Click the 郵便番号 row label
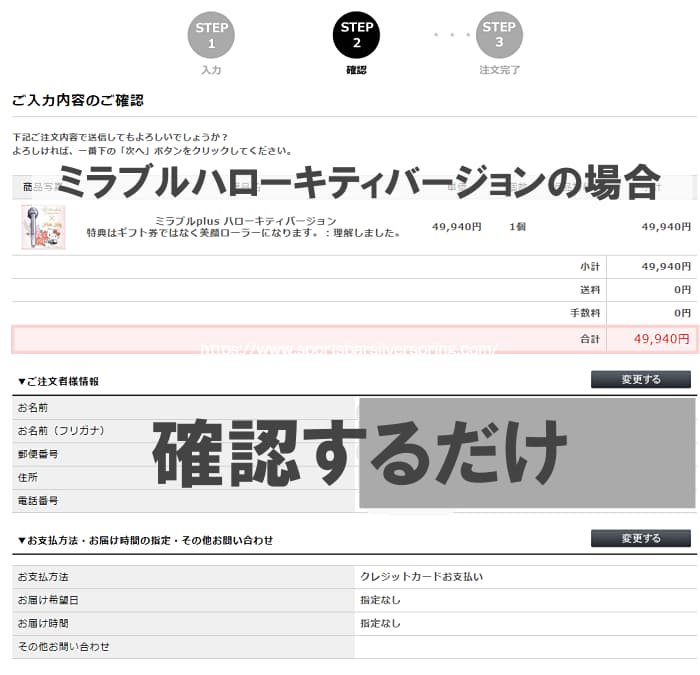 click(38, 454)
